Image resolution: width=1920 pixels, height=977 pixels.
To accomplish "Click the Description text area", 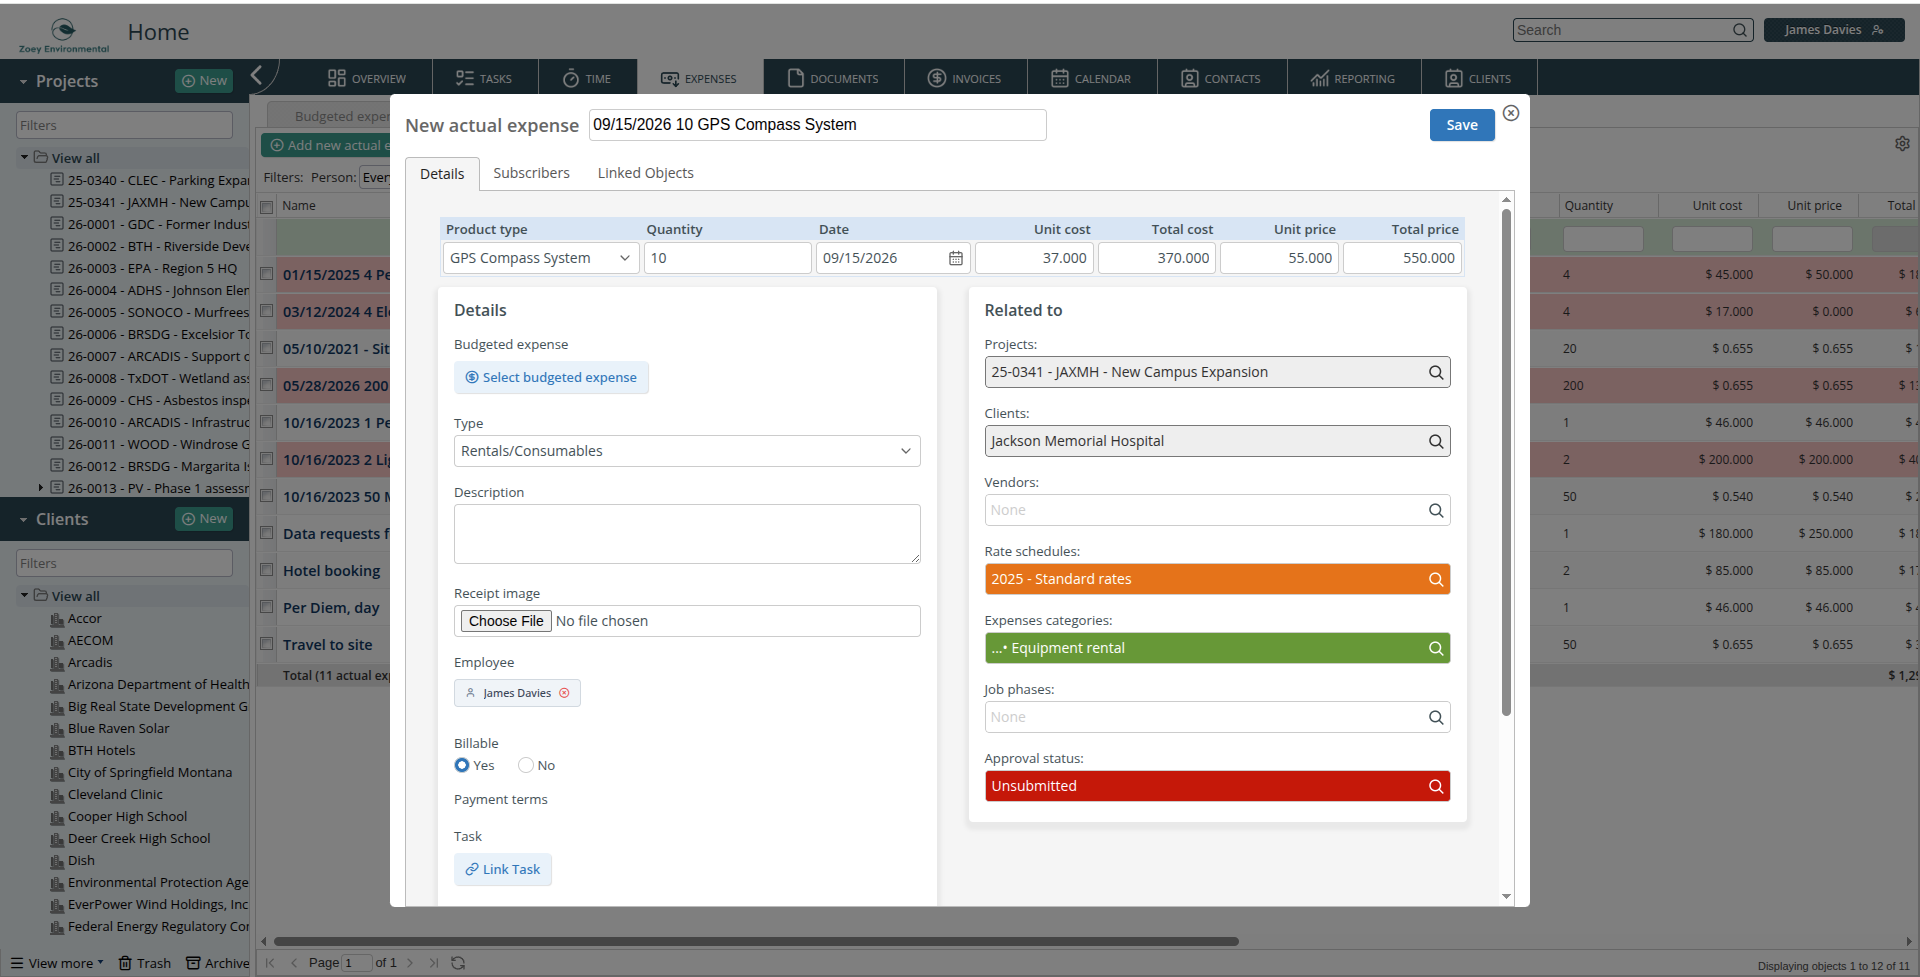I will pyautogui.click(x=687, y=534).
